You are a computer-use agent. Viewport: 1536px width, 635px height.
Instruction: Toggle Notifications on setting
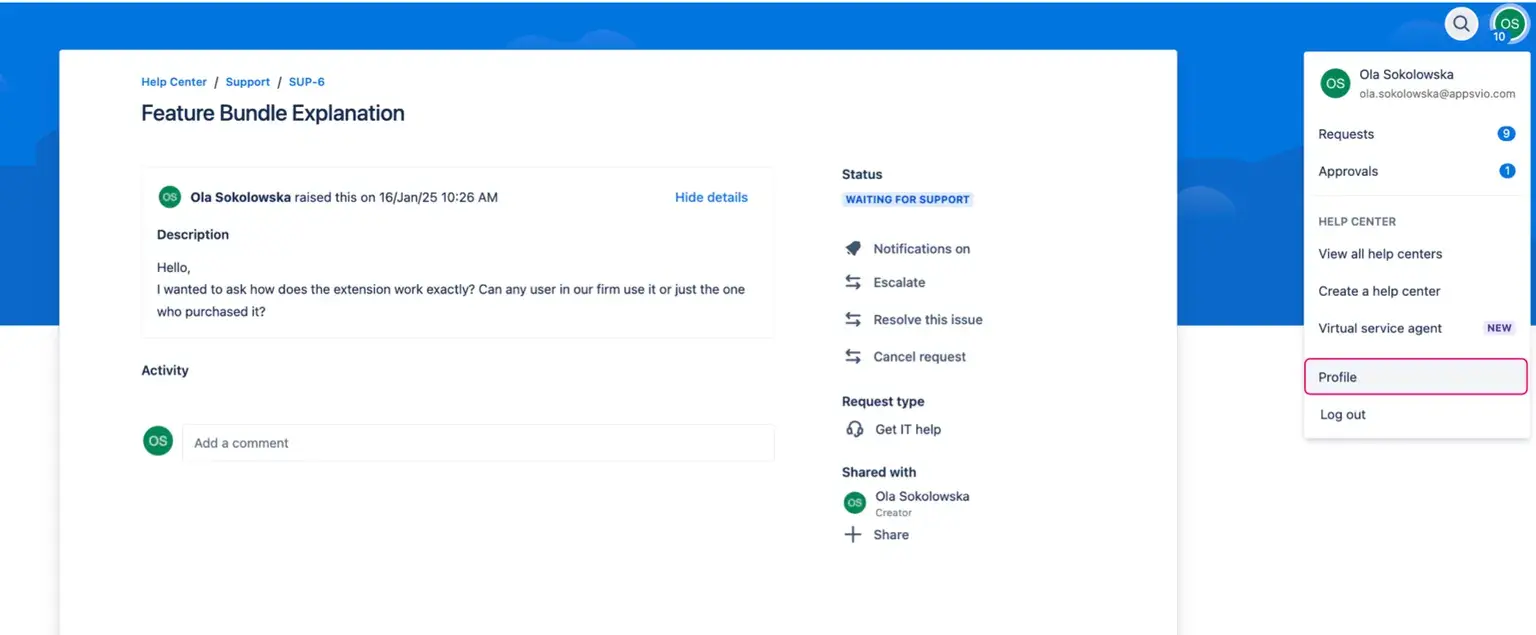coord(921,249)
